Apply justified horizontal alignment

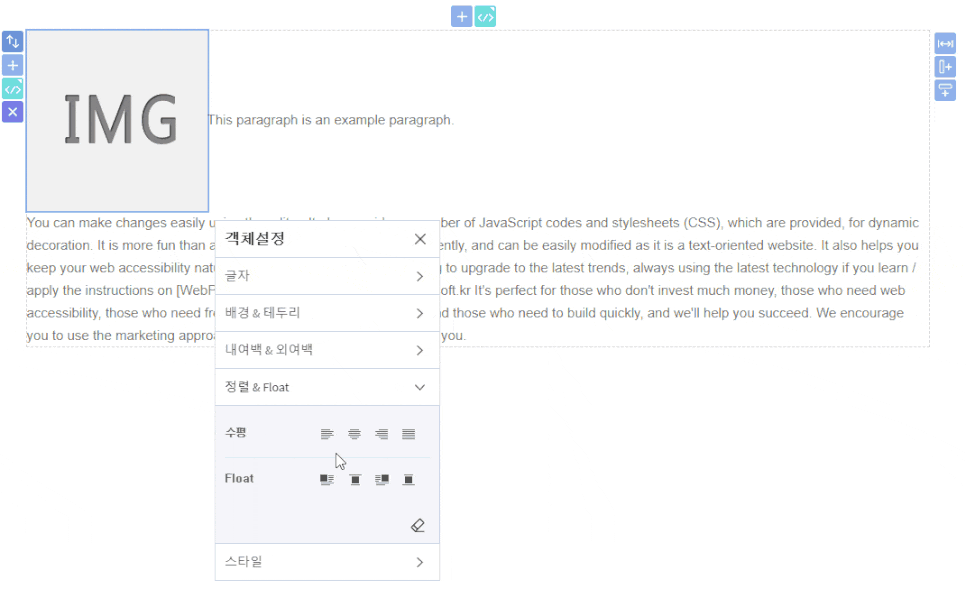(x=408, y=434)
